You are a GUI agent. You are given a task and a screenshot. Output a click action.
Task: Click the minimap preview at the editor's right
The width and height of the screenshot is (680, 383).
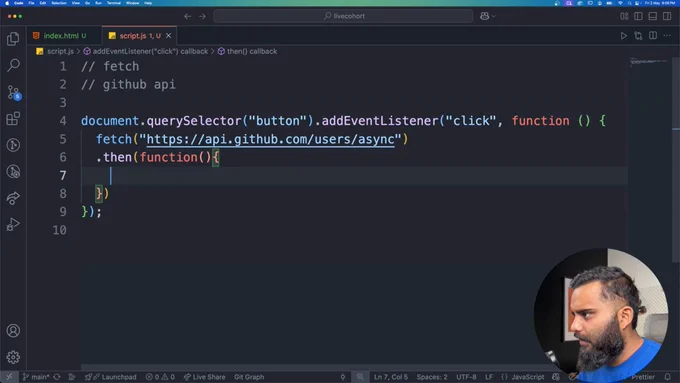pyautogui.click(x=648, y=62)
